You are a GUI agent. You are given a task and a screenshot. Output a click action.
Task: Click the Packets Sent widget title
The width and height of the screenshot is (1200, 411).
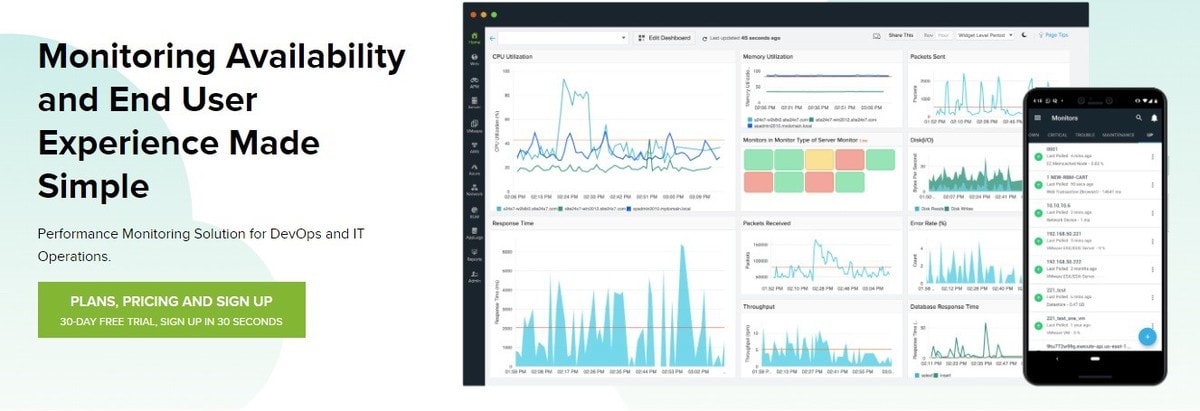coord(927,57)
